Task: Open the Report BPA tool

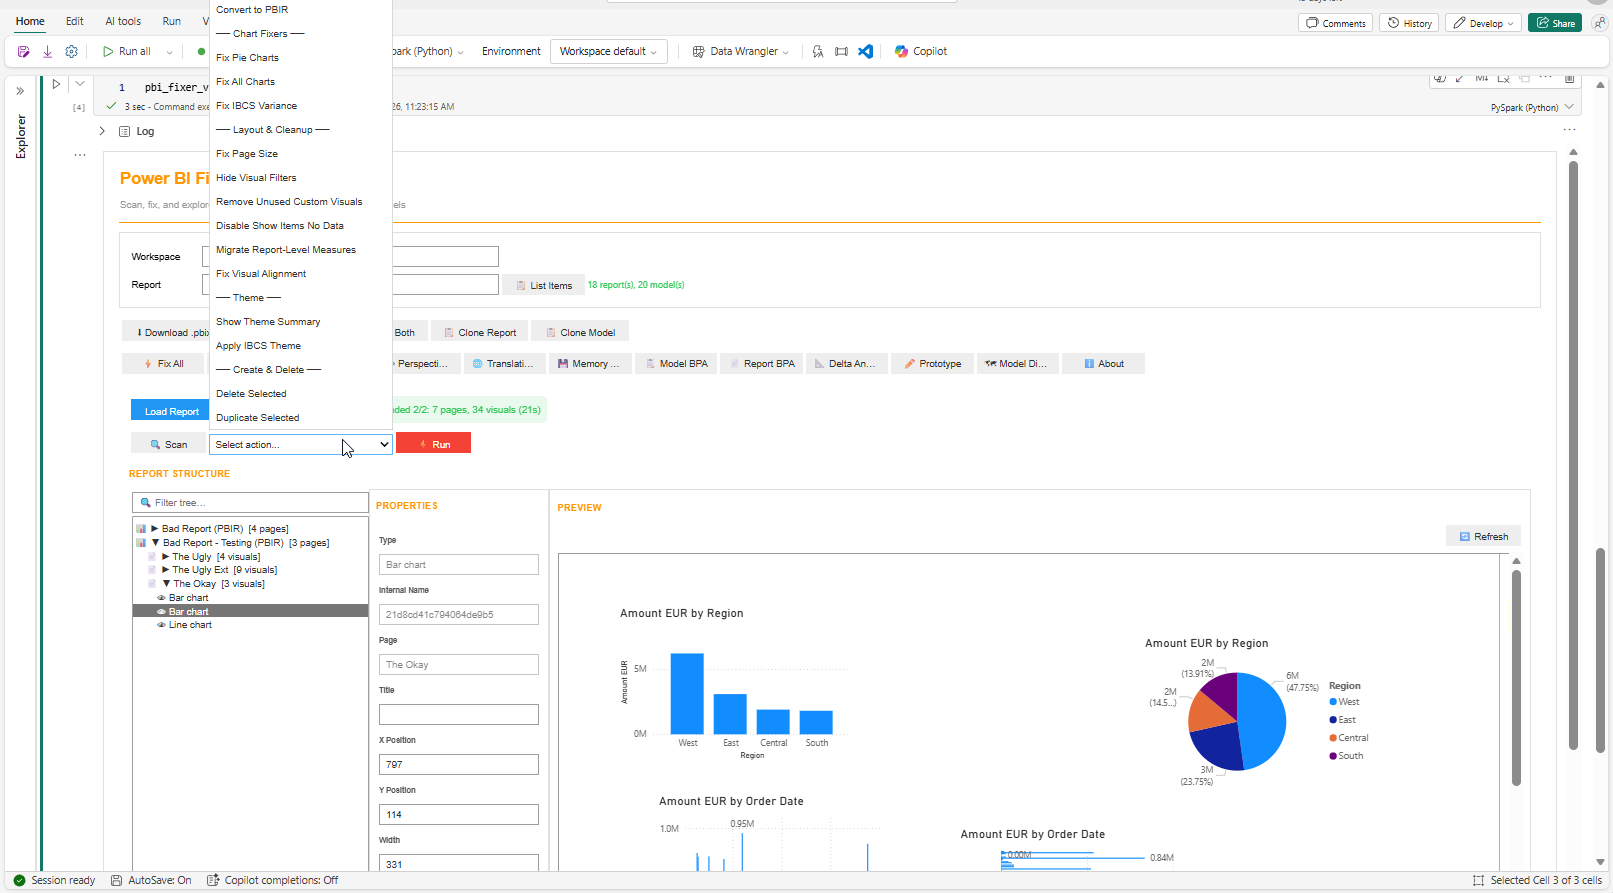Action: 761,364
